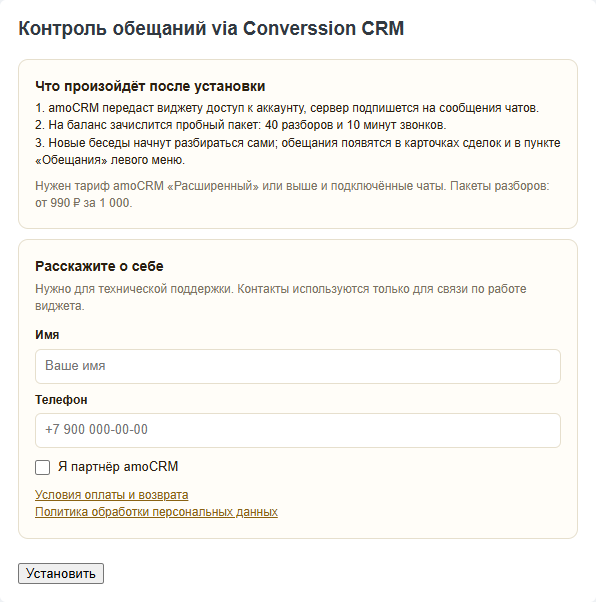The height and width of the screenshot is (602, 596).
Task: Tick the "Я партнёр amoCRM" checkbox
Action: (42, 467)
